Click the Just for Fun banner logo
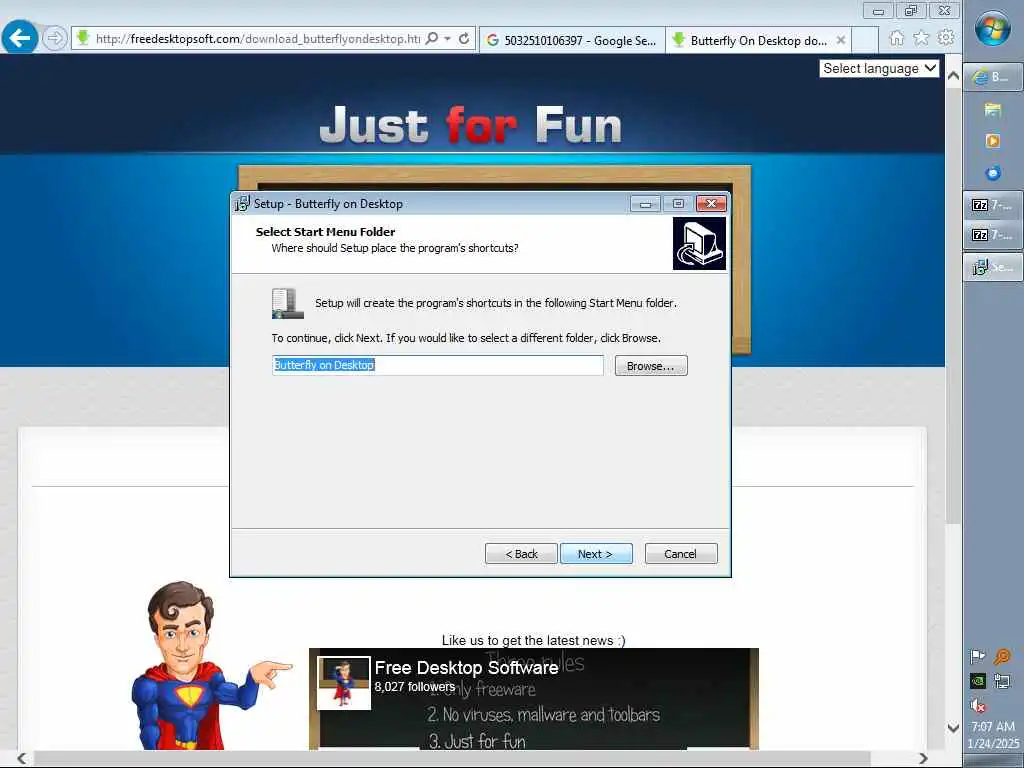Viewport: 1024px width, 768px height. [470, 124]
